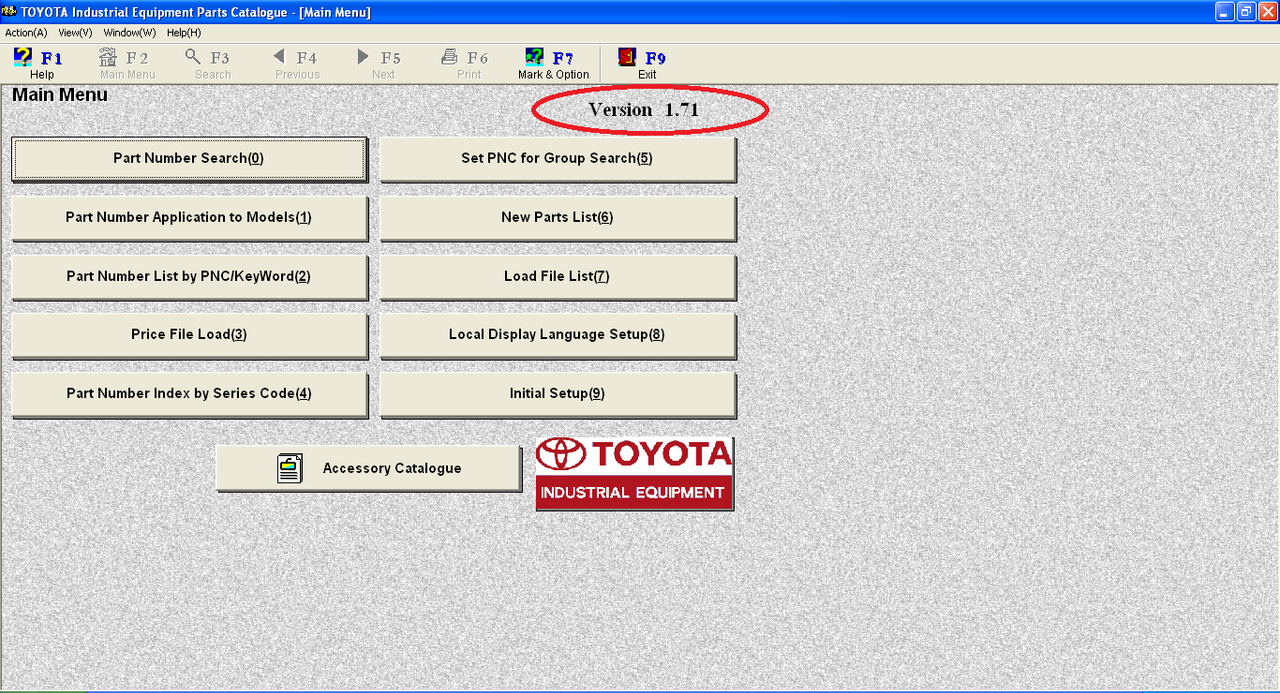Open Part Number Search(0)

189,159
